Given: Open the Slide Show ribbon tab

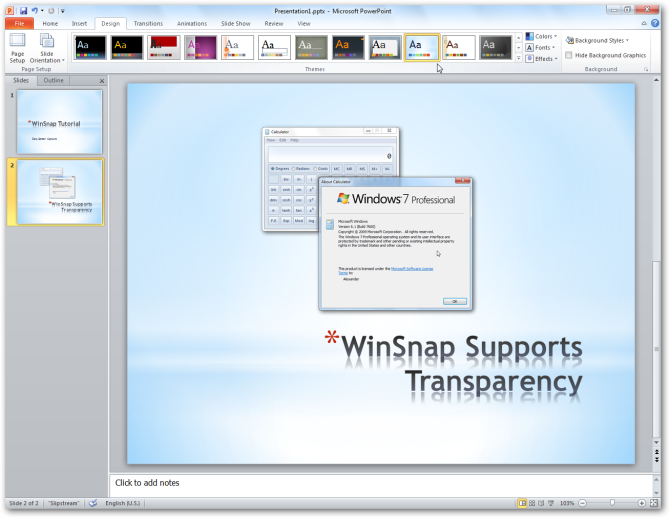Looking at the screenshot, I should tap(236, 24).
